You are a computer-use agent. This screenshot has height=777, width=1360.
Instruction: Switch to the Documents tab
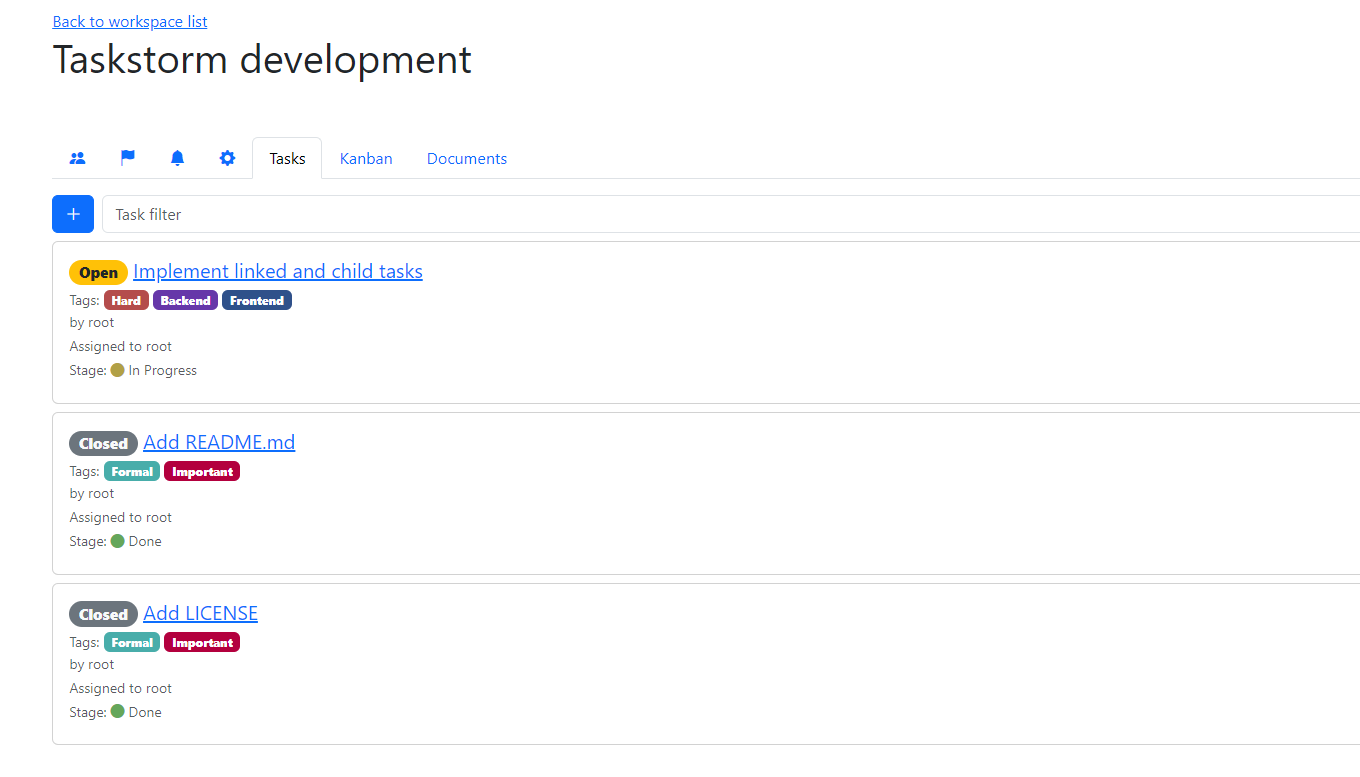466,158
